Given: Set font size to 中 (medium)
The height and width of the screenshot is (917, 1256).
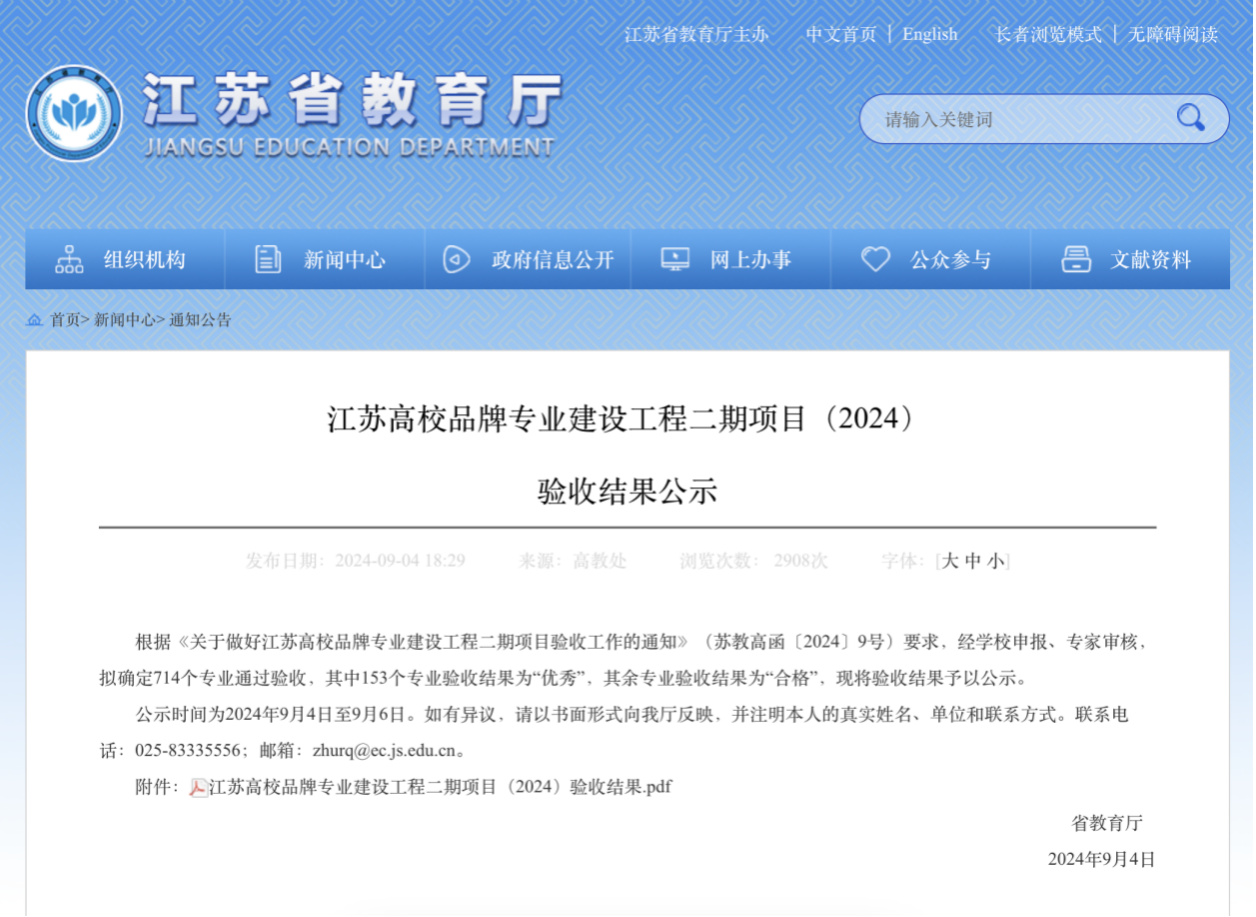Looking at the screenshot, I should 972,561.
